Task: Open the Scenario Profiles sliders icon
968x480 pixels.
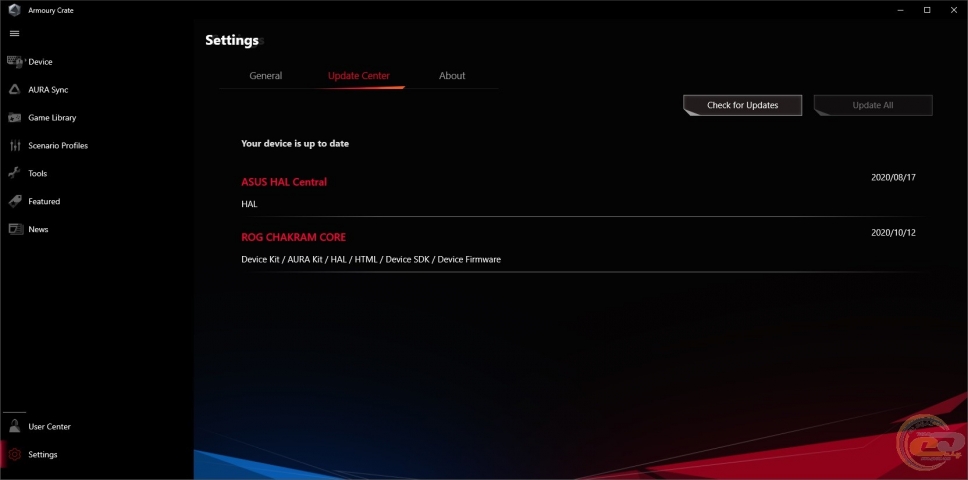Action: point(15,146)
